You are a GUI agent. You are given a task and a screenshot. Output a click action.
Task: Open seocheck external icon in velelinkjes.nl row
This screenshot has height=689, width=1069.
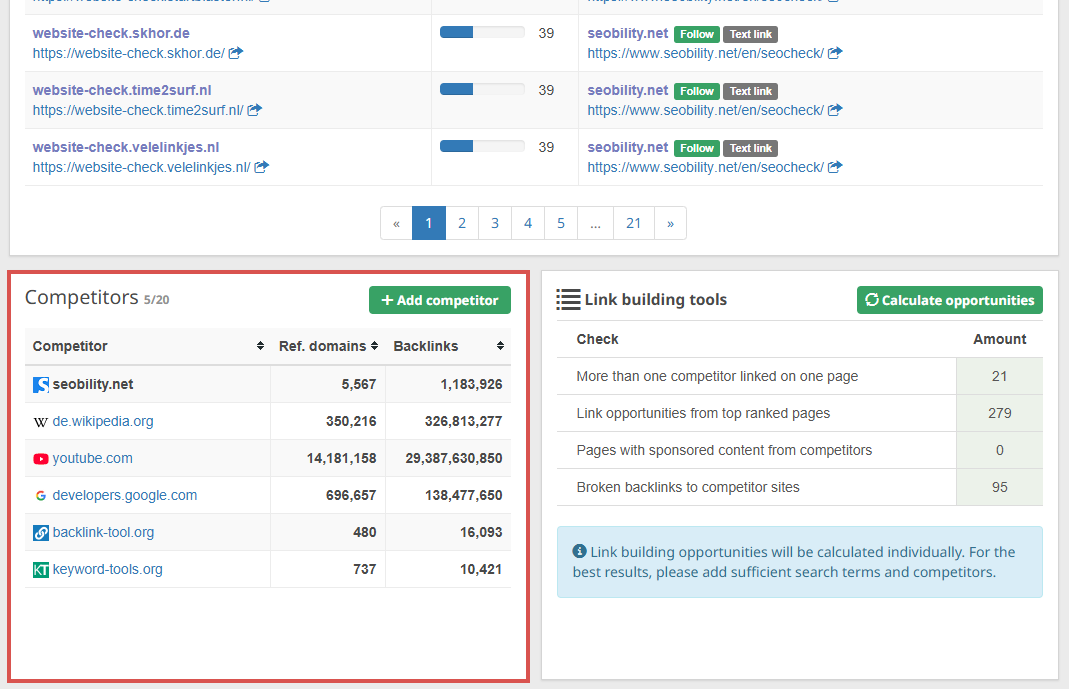tap(835, 167)
